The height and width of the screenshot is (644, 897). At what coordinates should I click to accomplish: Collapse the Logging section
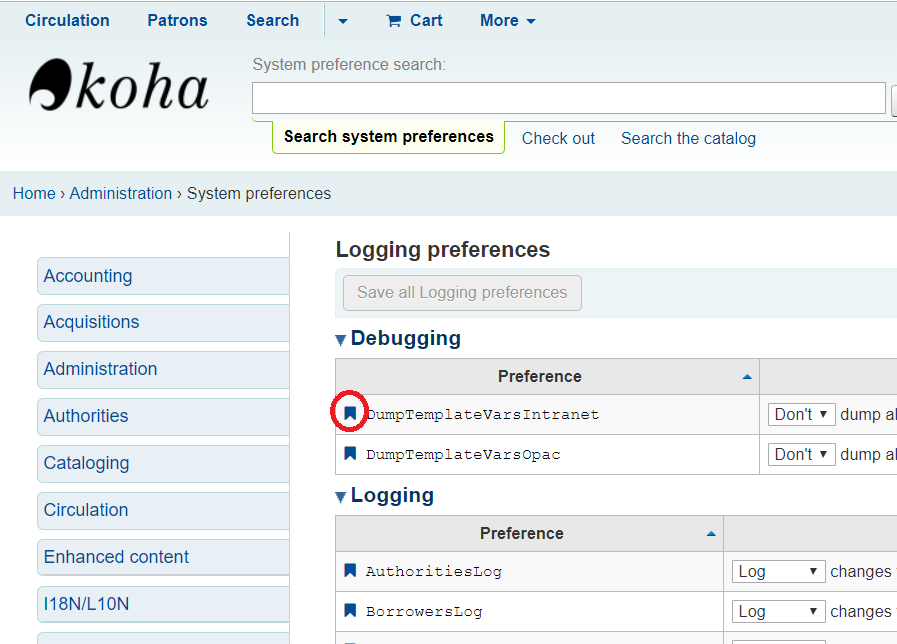pyautogui.click(x=341, y=497)
